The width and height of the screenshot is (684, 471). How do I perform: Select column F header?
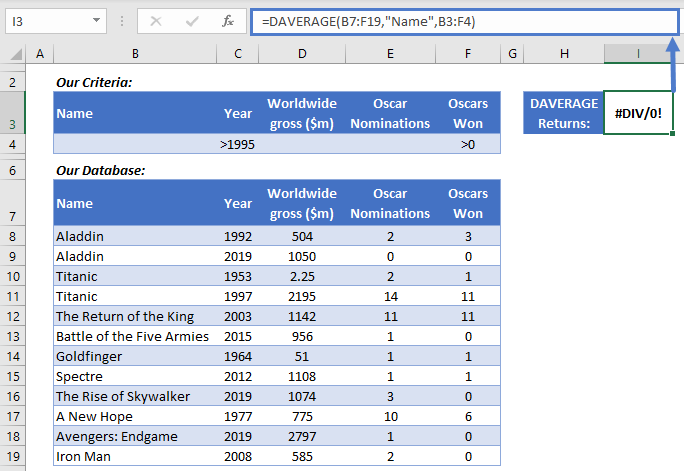pyautogui.click(x=468, y=54)
